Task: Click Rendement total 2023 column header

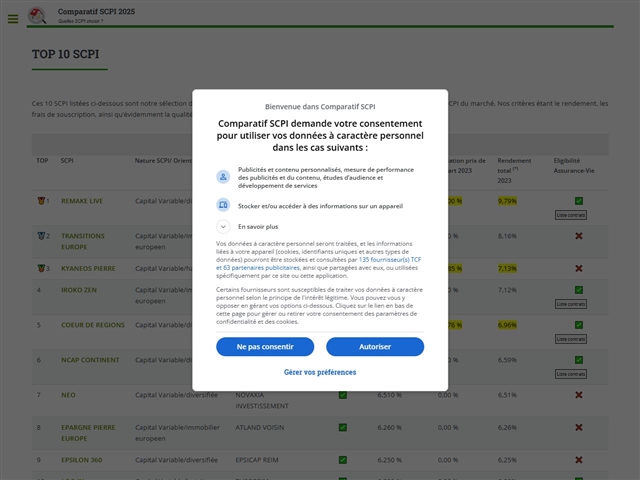Action: tap(514, 171)
